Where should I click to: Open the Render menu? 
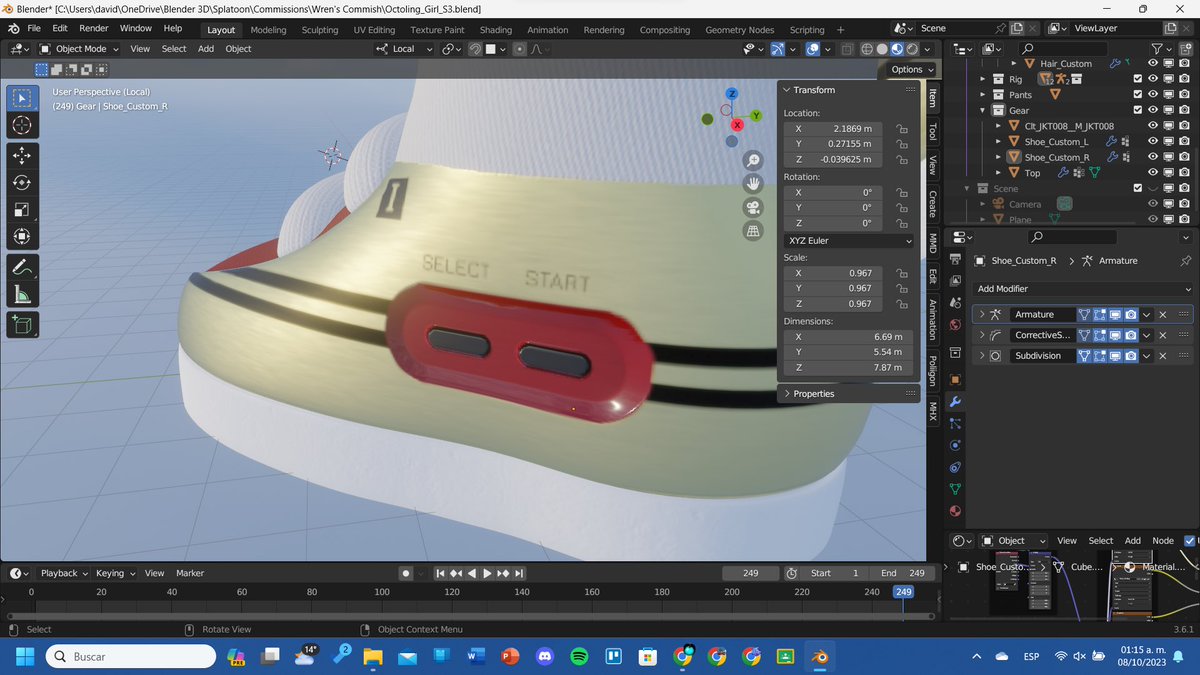pyautogui.click(x=94, y=29)
